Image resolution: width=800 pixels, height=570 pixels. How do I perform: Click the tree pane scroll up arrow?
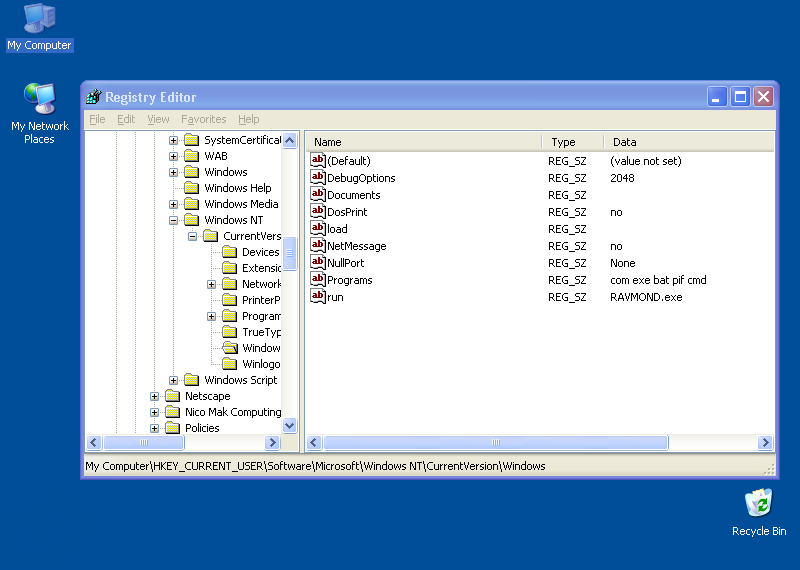[289, 140]
